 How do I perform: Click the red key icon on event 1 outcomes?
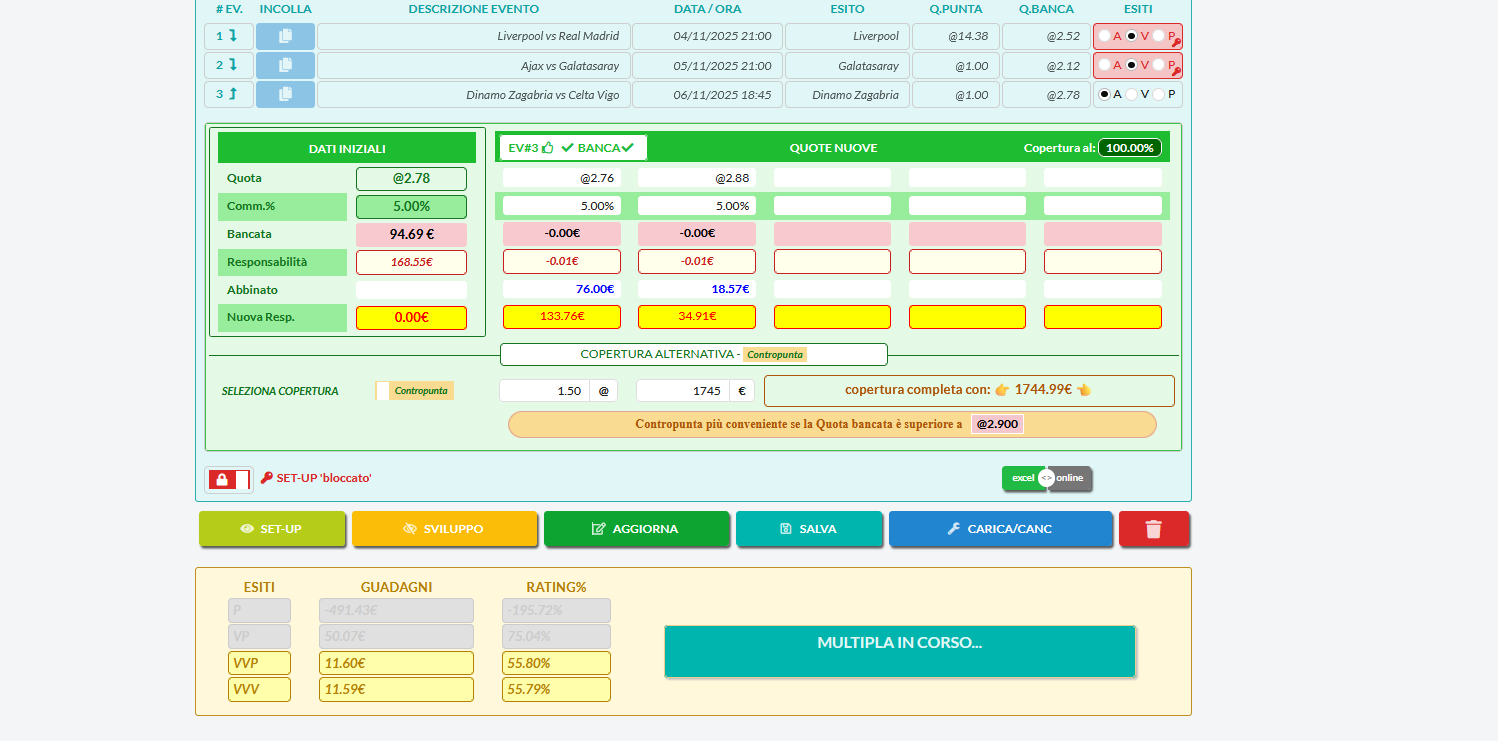pos(1176,43)
